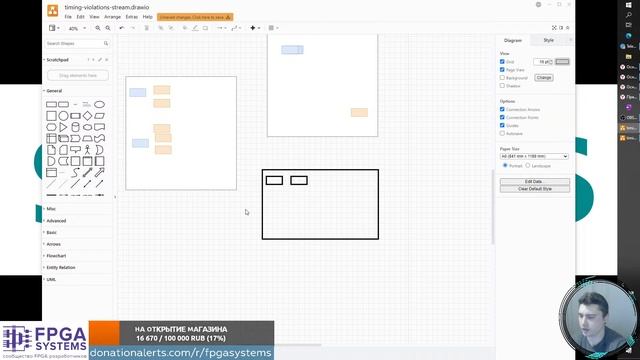The height and width of the screenshot is (360, 640).
Task: Select the parallelogram shape in General palette
Action: (100, 116)
